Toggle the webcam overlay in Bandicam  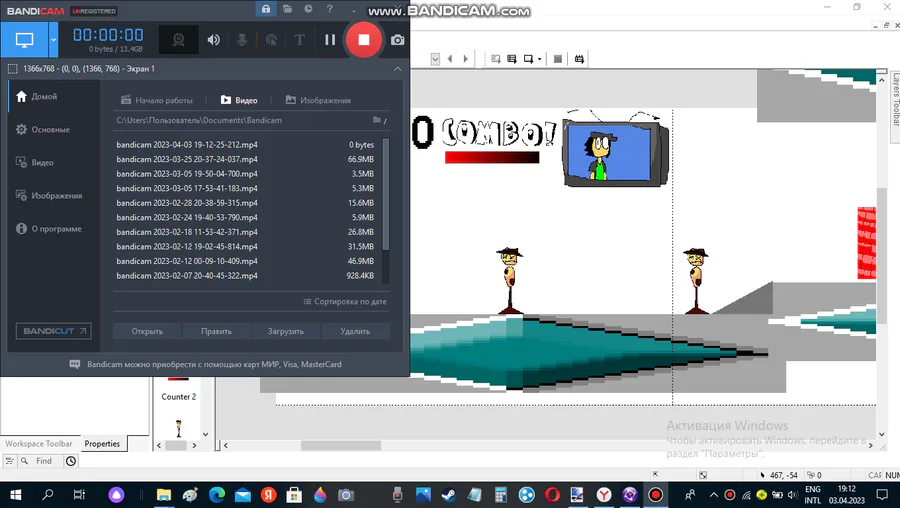tap(179, 40)
